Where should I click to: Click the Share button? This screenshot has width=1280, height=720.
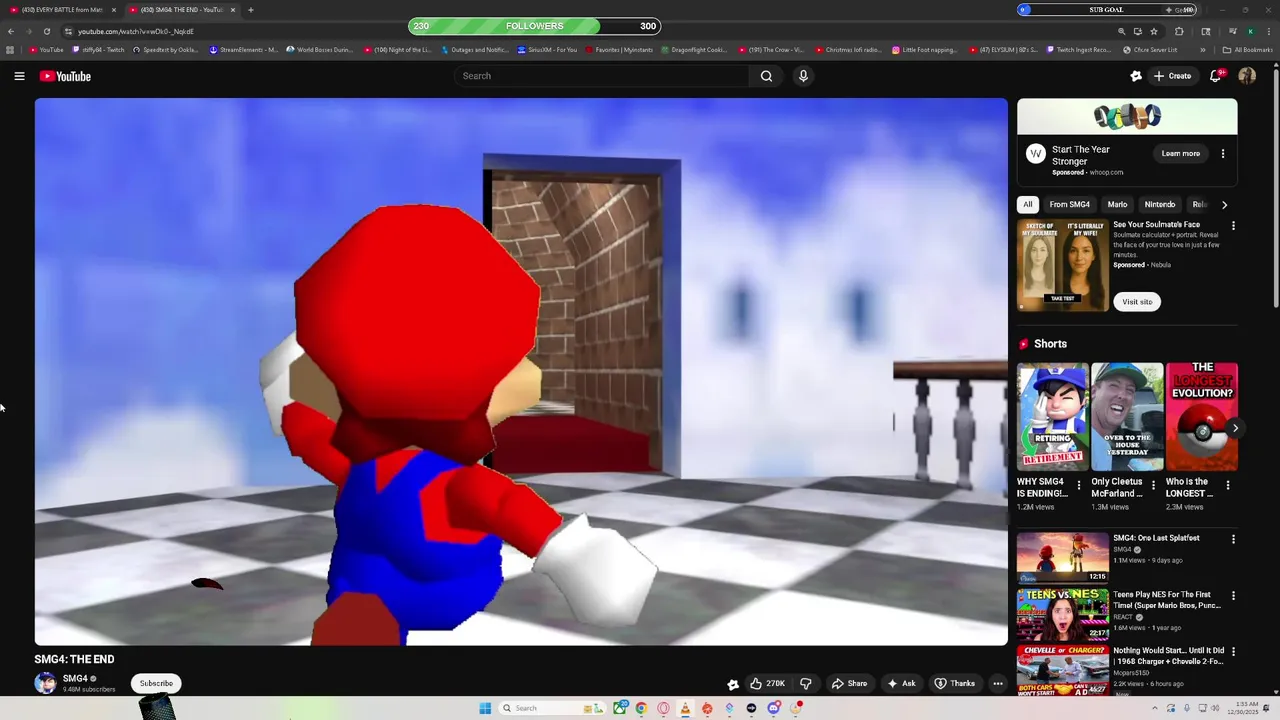point(850,684)
